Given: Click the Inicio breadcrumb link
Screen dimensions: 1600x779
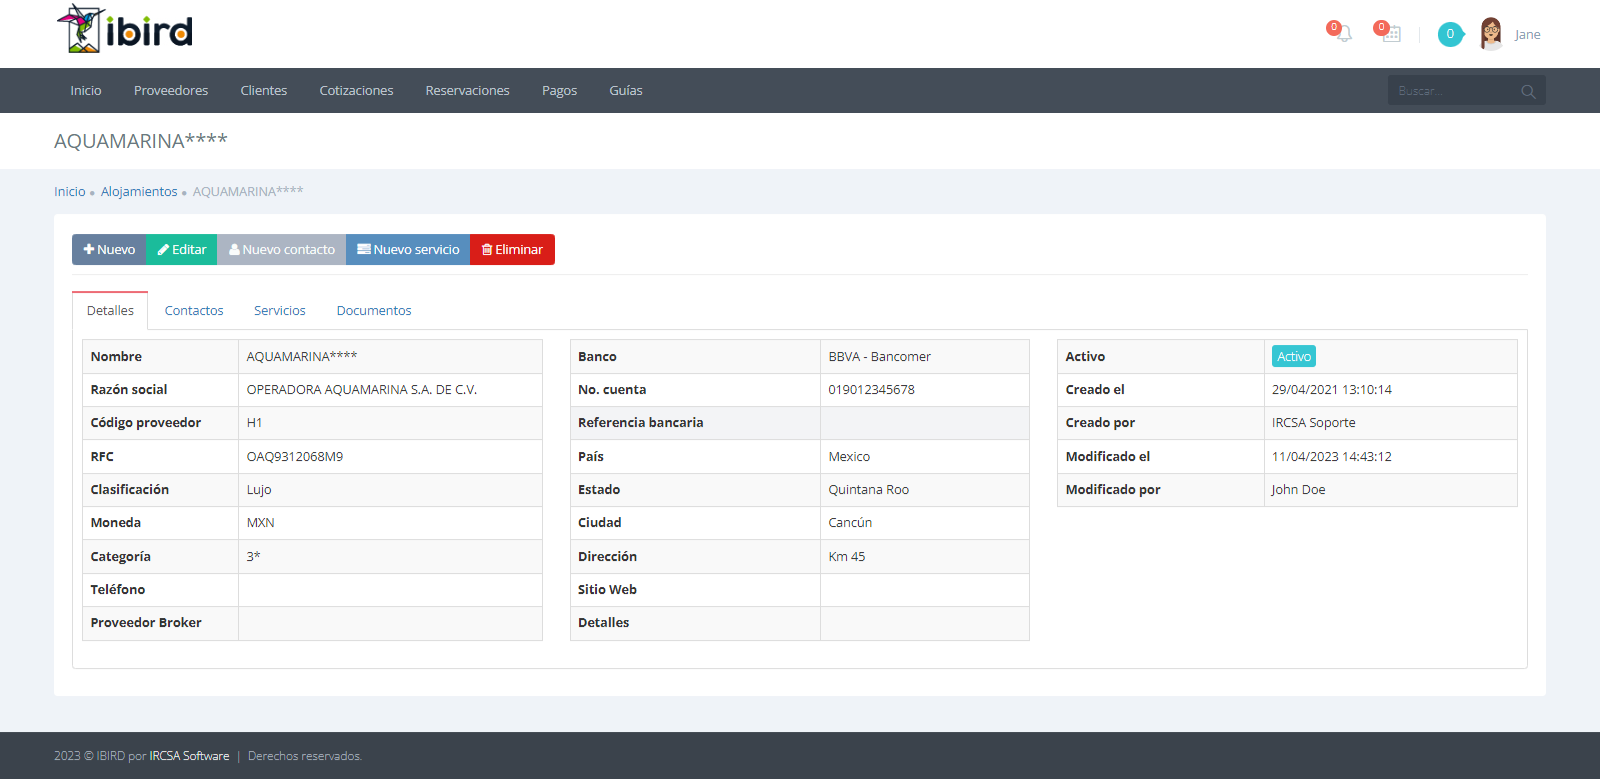Looking at the screenshot, I should click(70, 191).
